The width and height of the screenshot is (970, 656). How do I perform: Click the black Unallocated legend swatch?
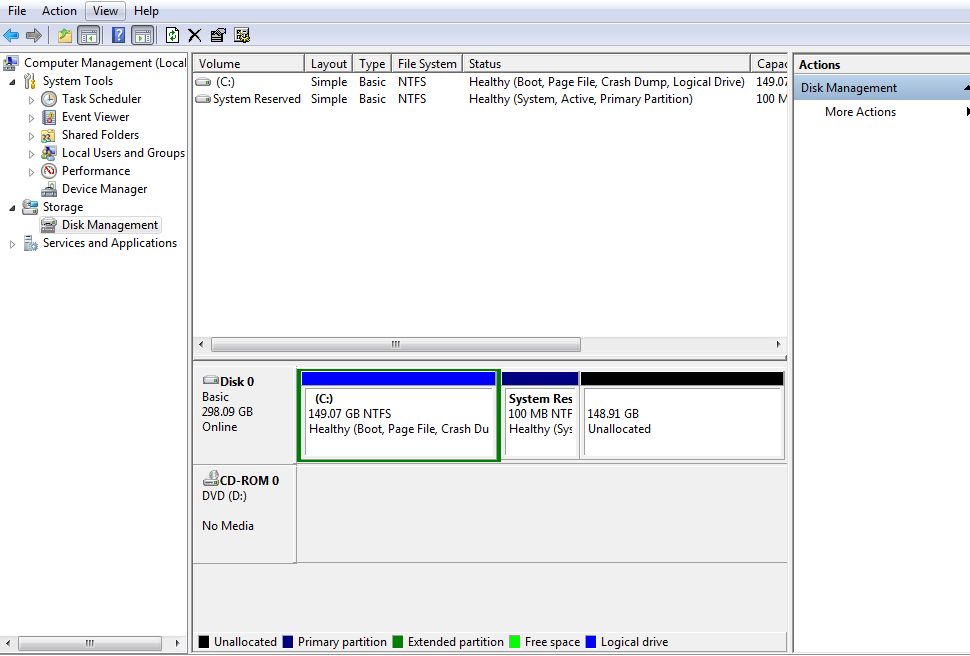click(204, 642)
